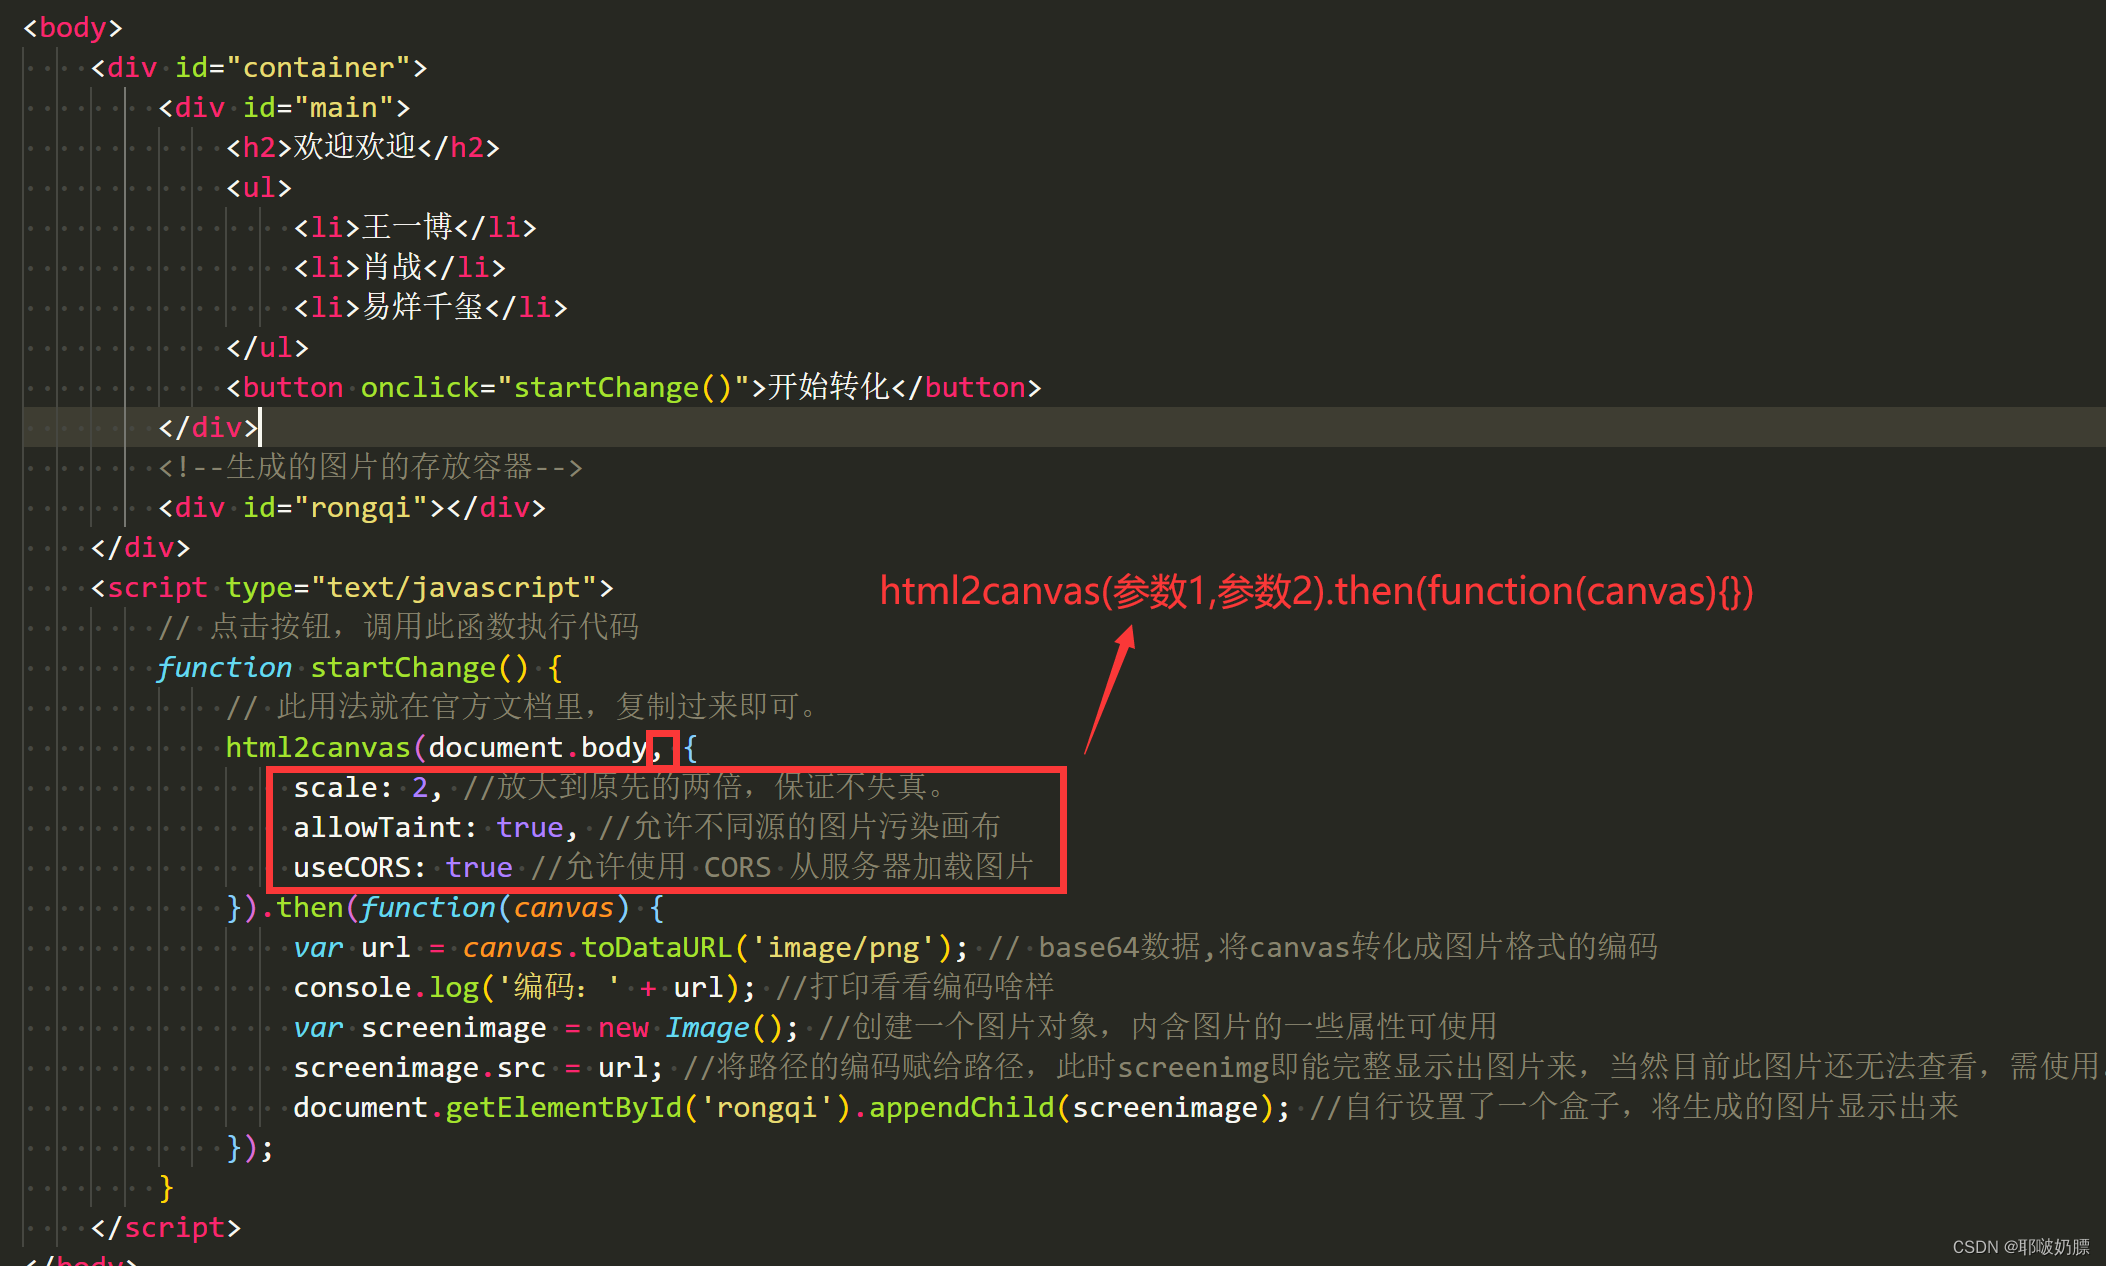Image resolution: width=2106 pixels, height=1266 pixels.
Task: Click the comment 生成的图片的存放容器
Action: (x=371, y=467)
